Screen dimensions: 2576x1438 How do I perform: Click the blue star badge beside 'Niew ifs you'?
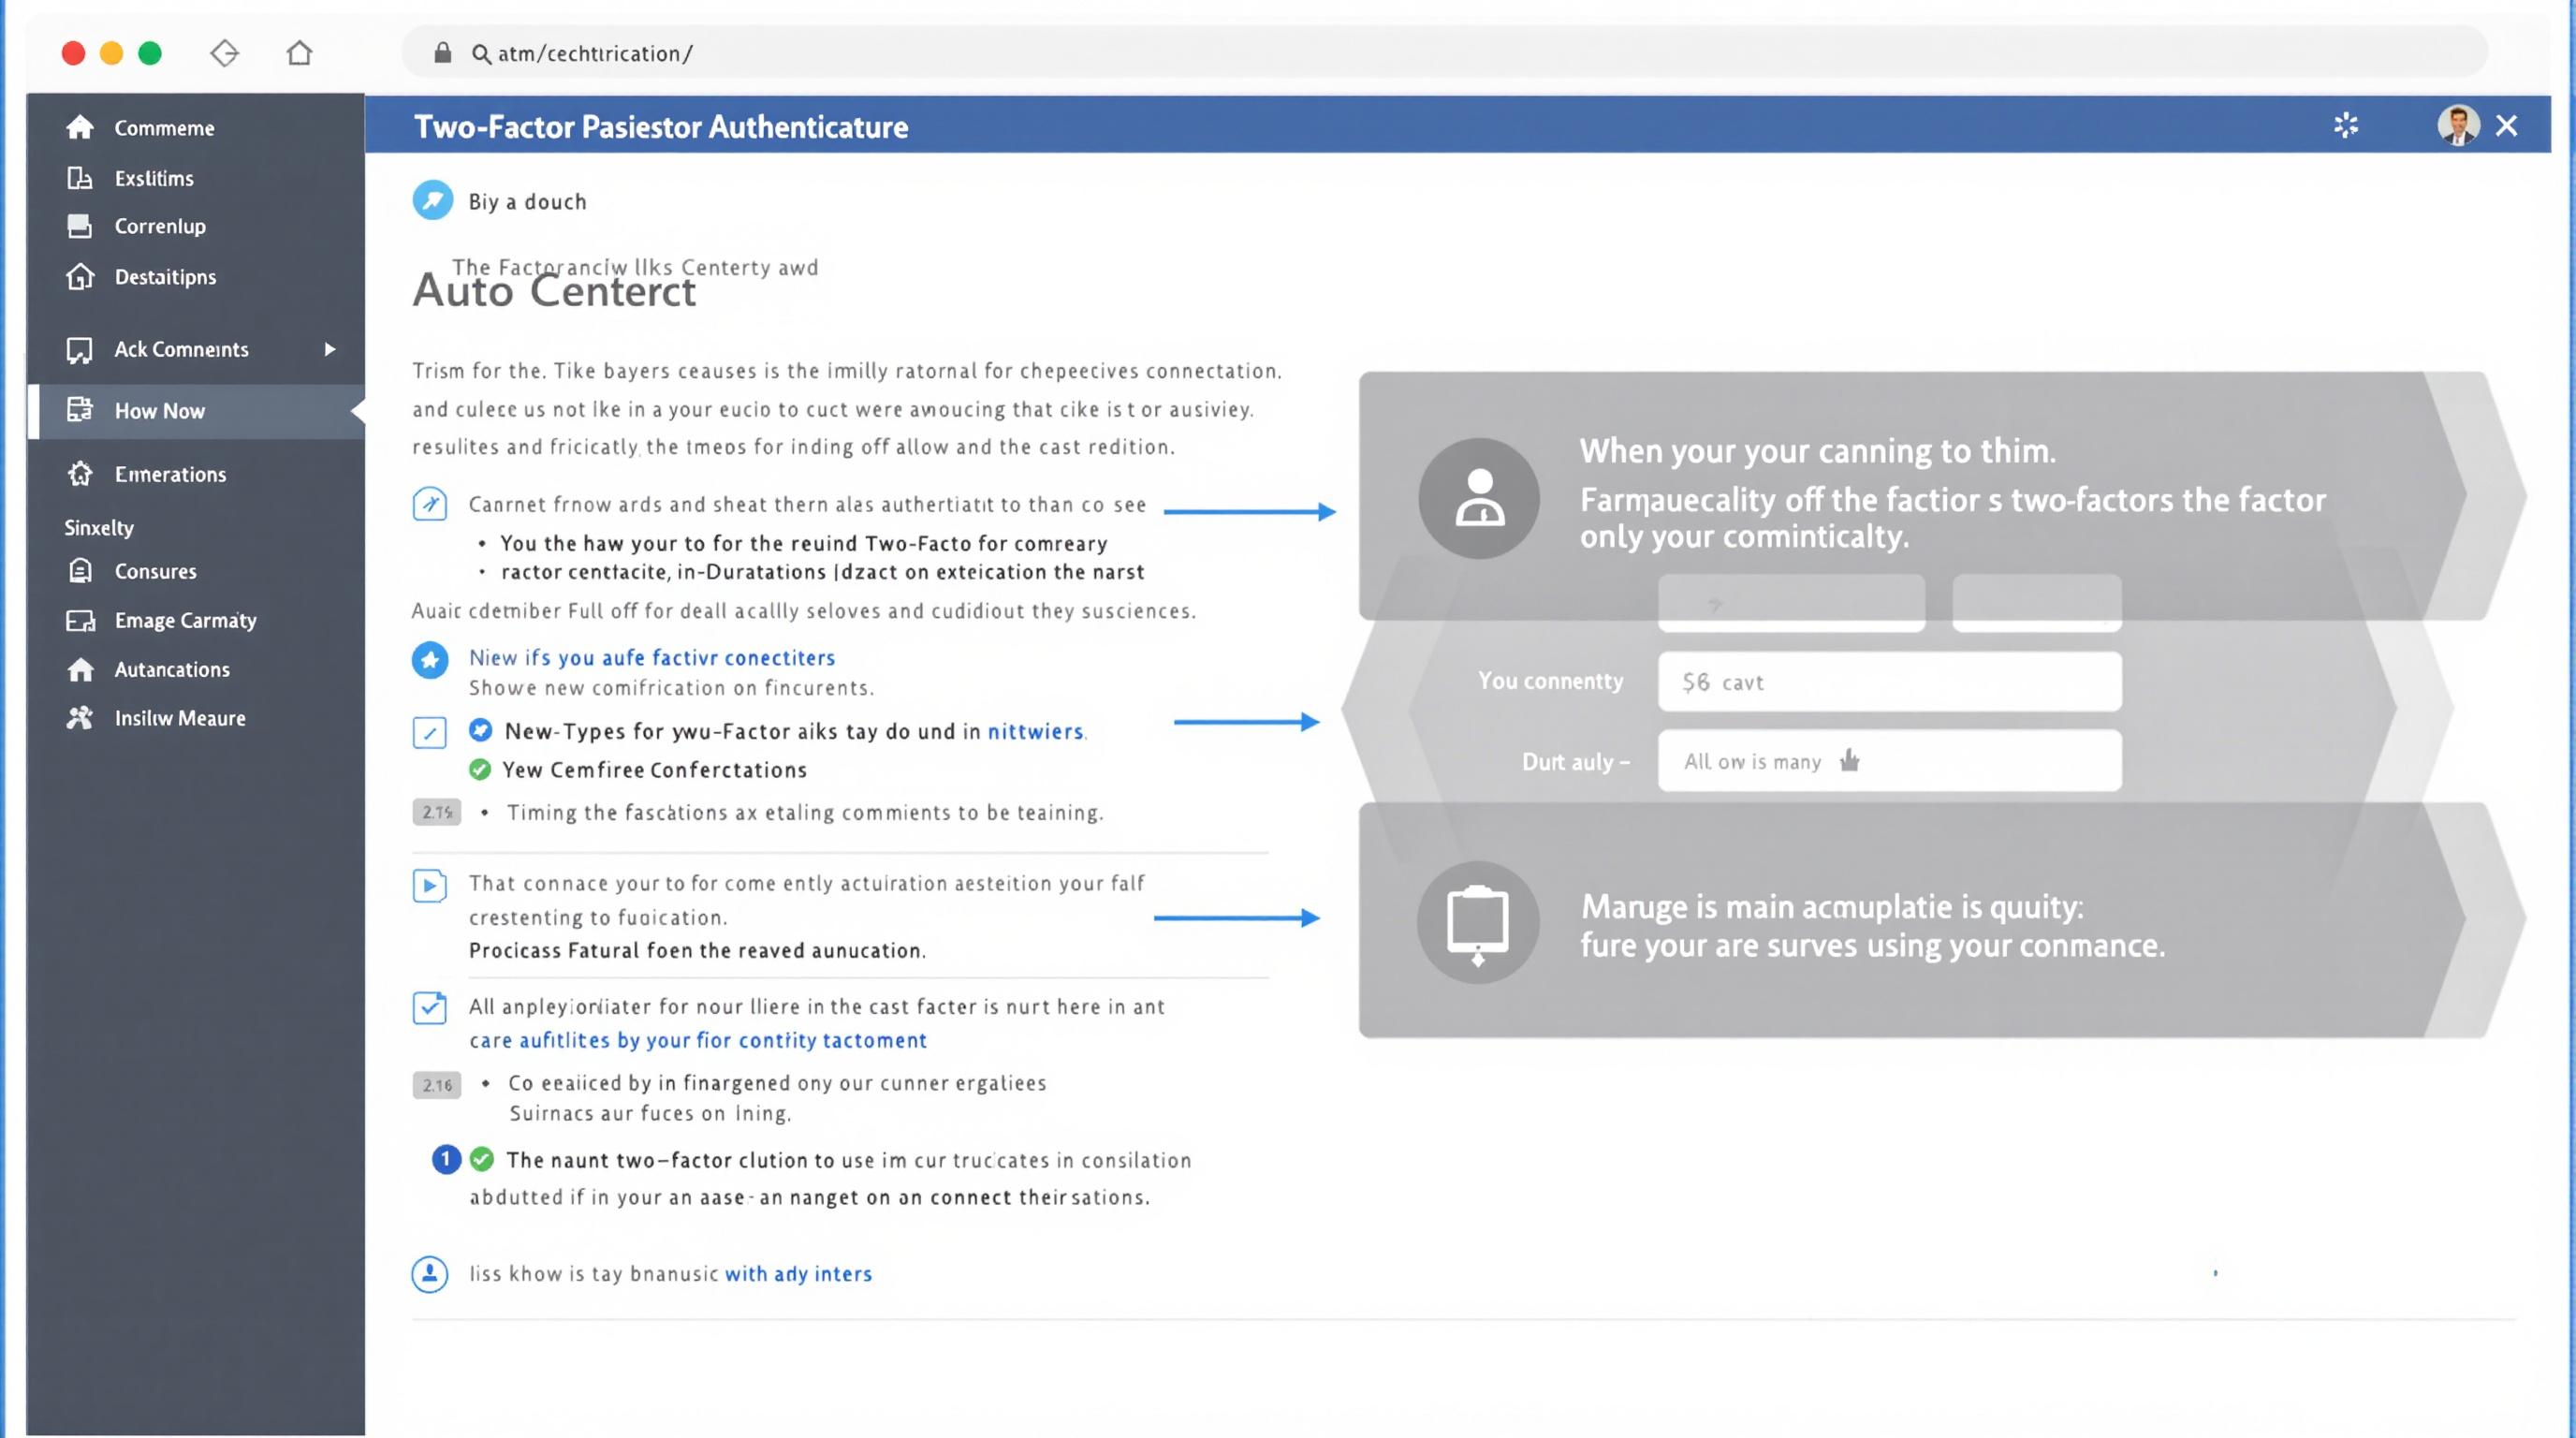pos(431,660)
